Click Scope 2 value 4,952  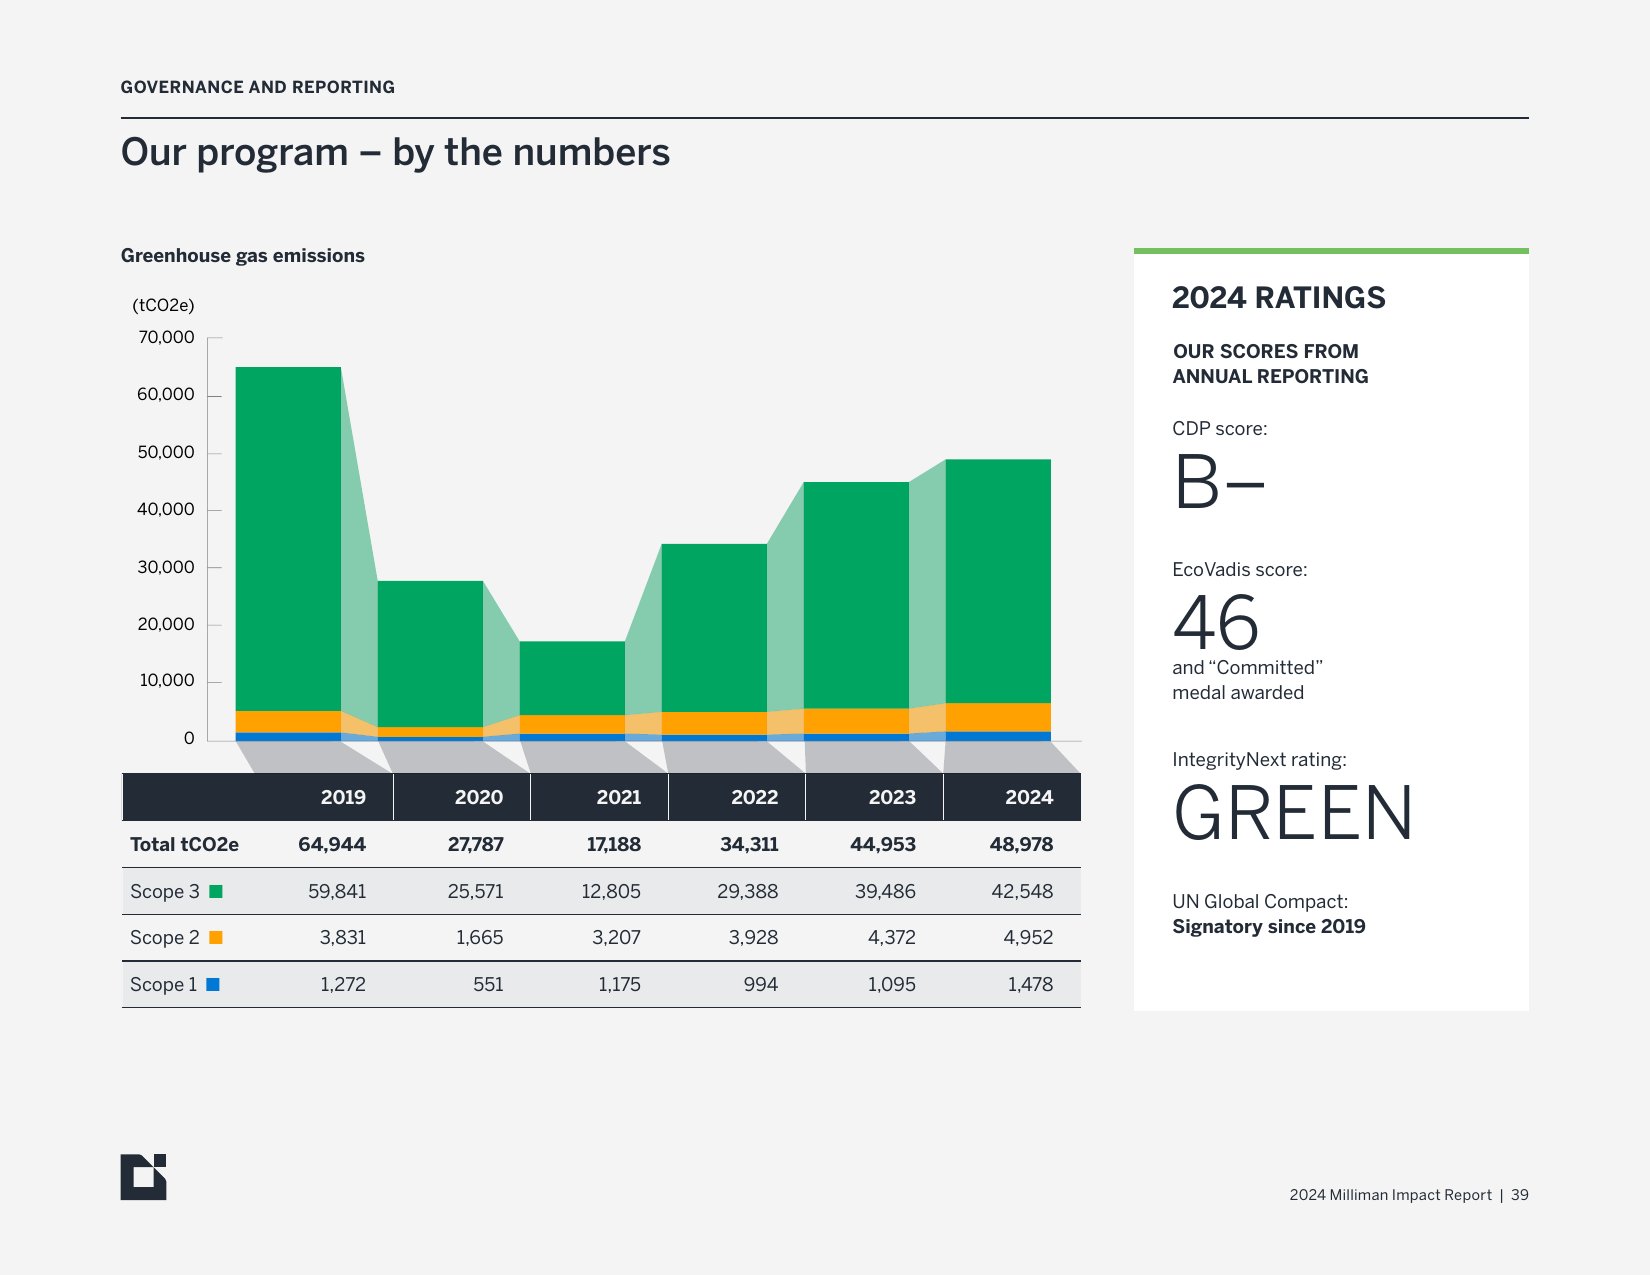[1028, 937]
